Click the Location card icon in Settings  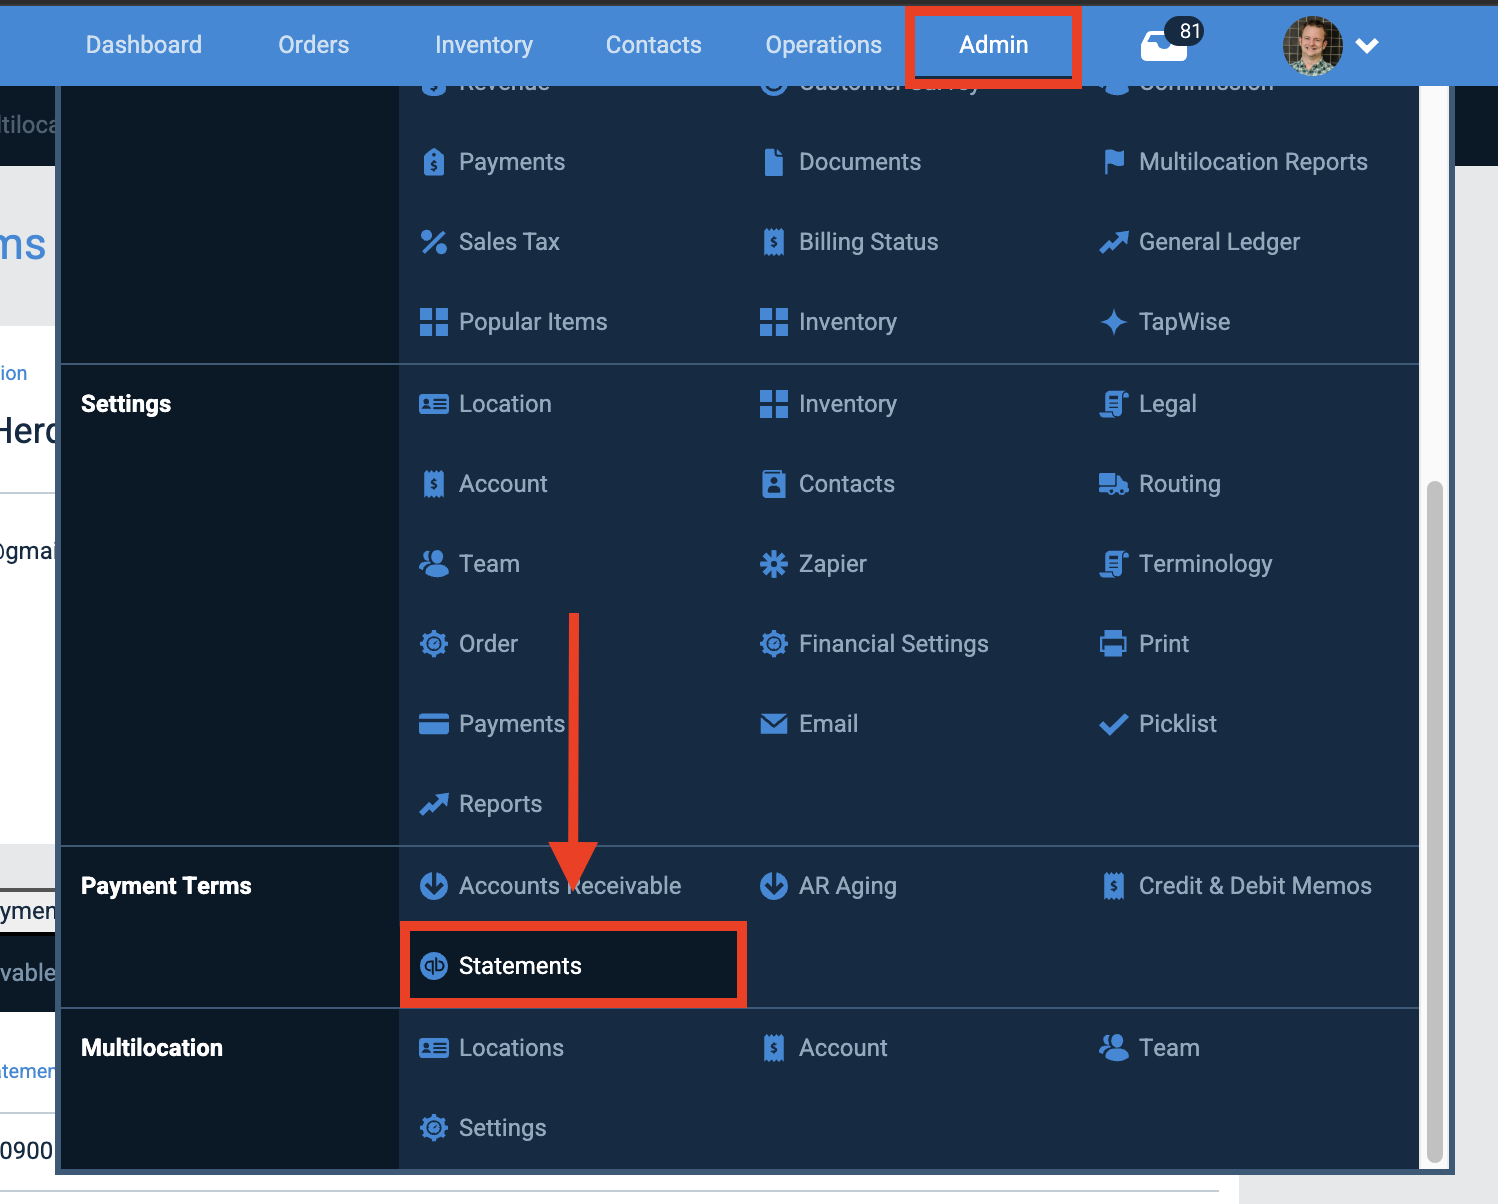[x=433, y=404]
